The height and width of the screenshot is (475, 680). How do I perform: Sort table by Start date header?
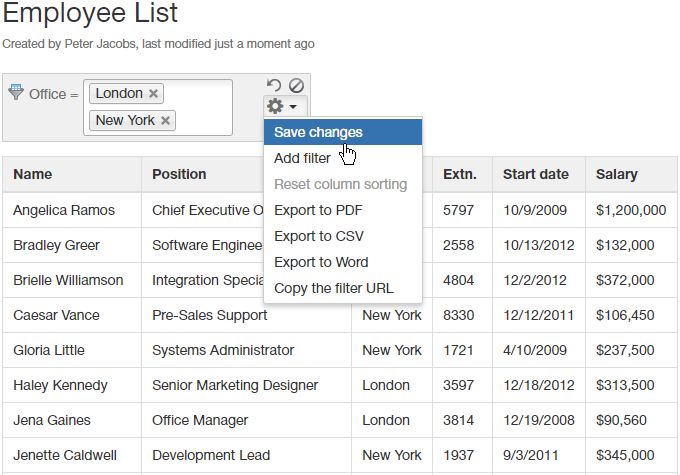(536, 174)
